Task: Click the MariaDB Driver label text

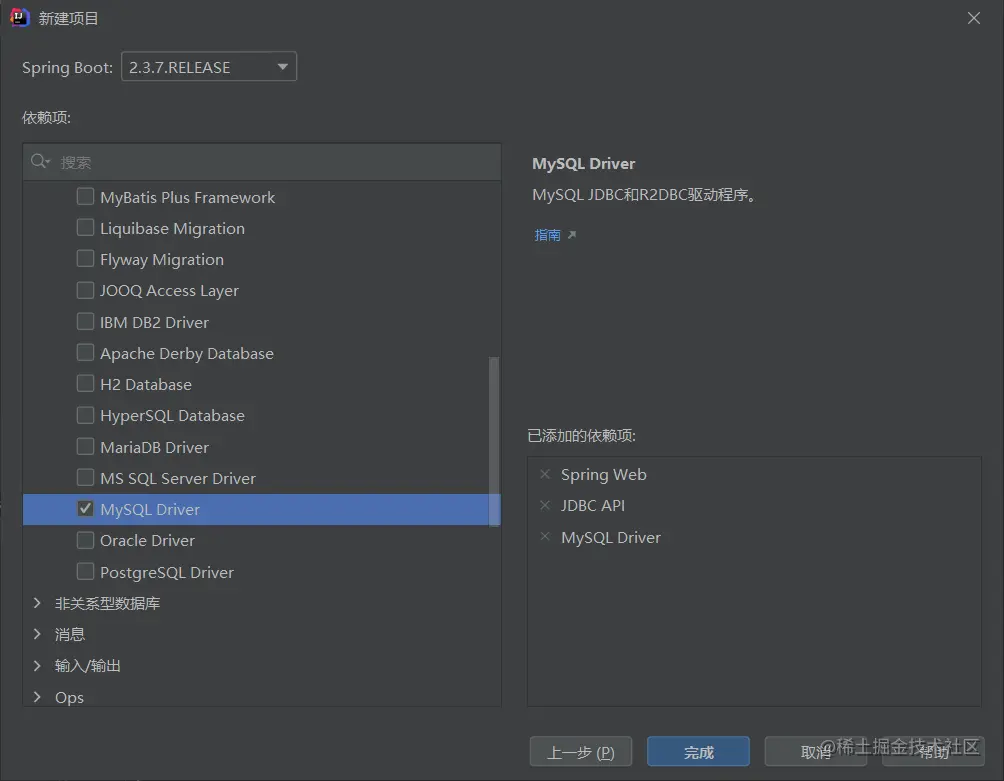Action: pos(154,447)
